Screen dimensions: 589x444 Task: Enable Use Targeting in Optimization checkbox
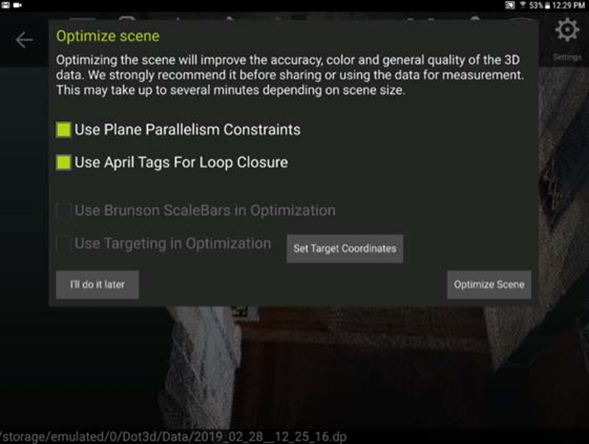(63, 243)
